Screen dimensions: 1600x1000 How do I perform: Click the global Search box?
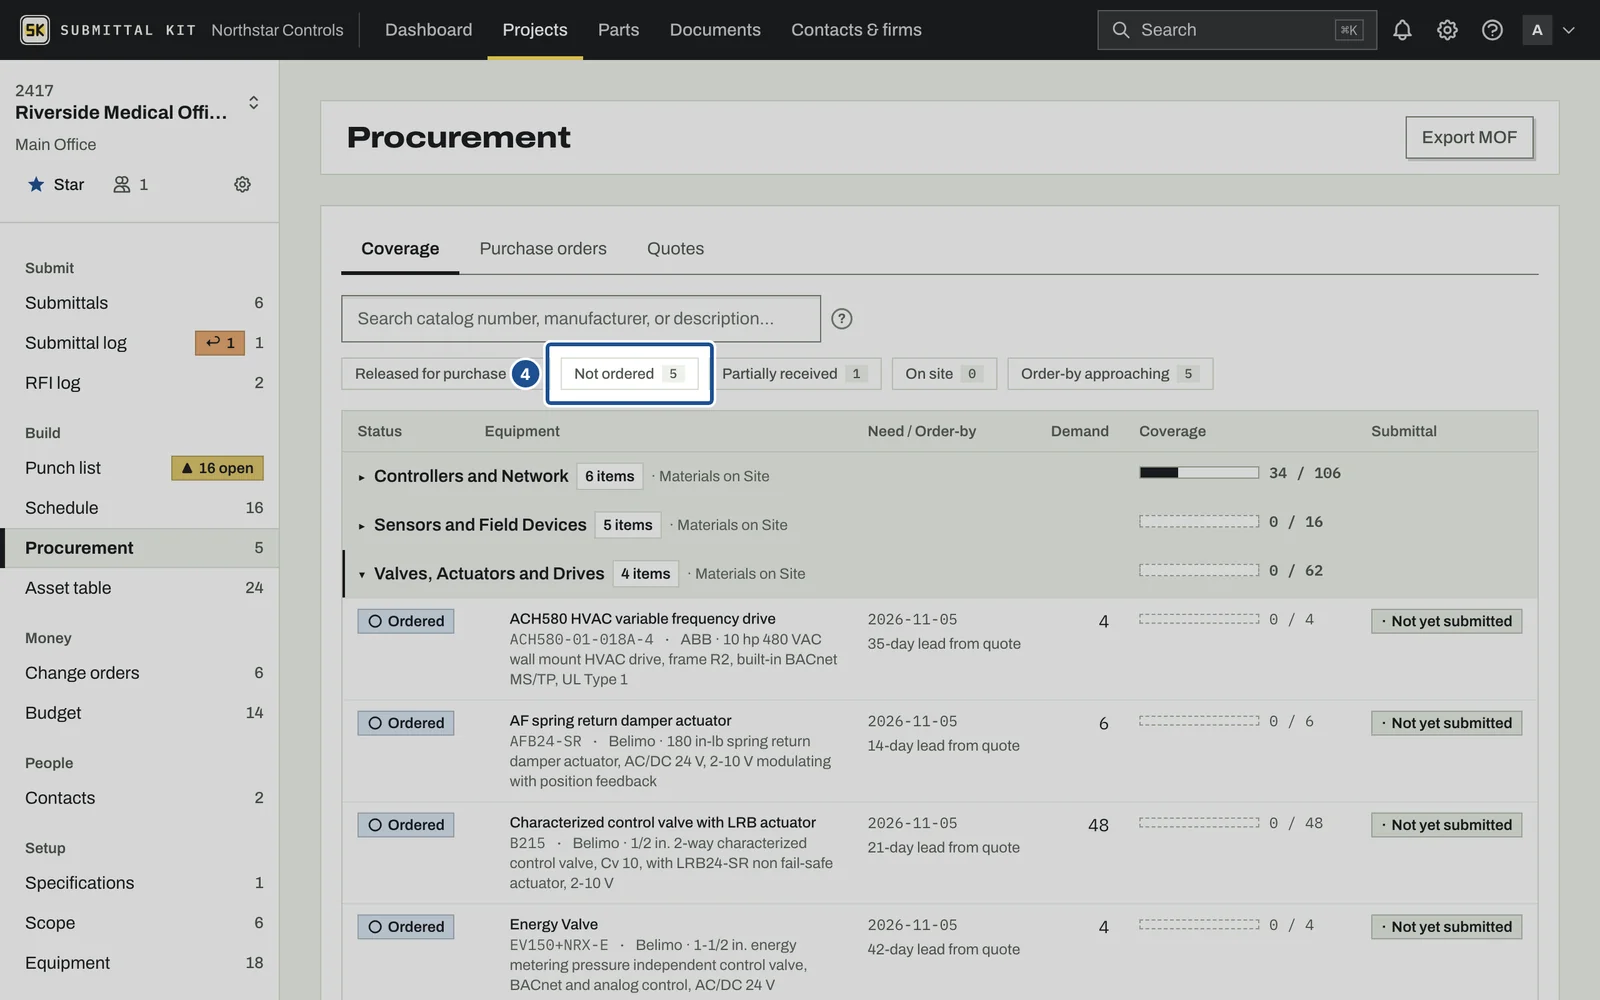(1237, 30)
